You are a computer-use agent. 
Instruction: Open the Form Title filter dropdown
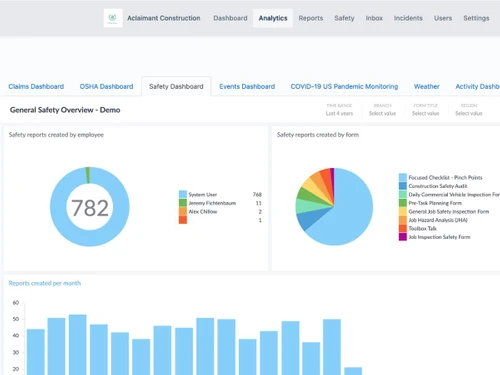pyautogui.click(x=426, y=110)
